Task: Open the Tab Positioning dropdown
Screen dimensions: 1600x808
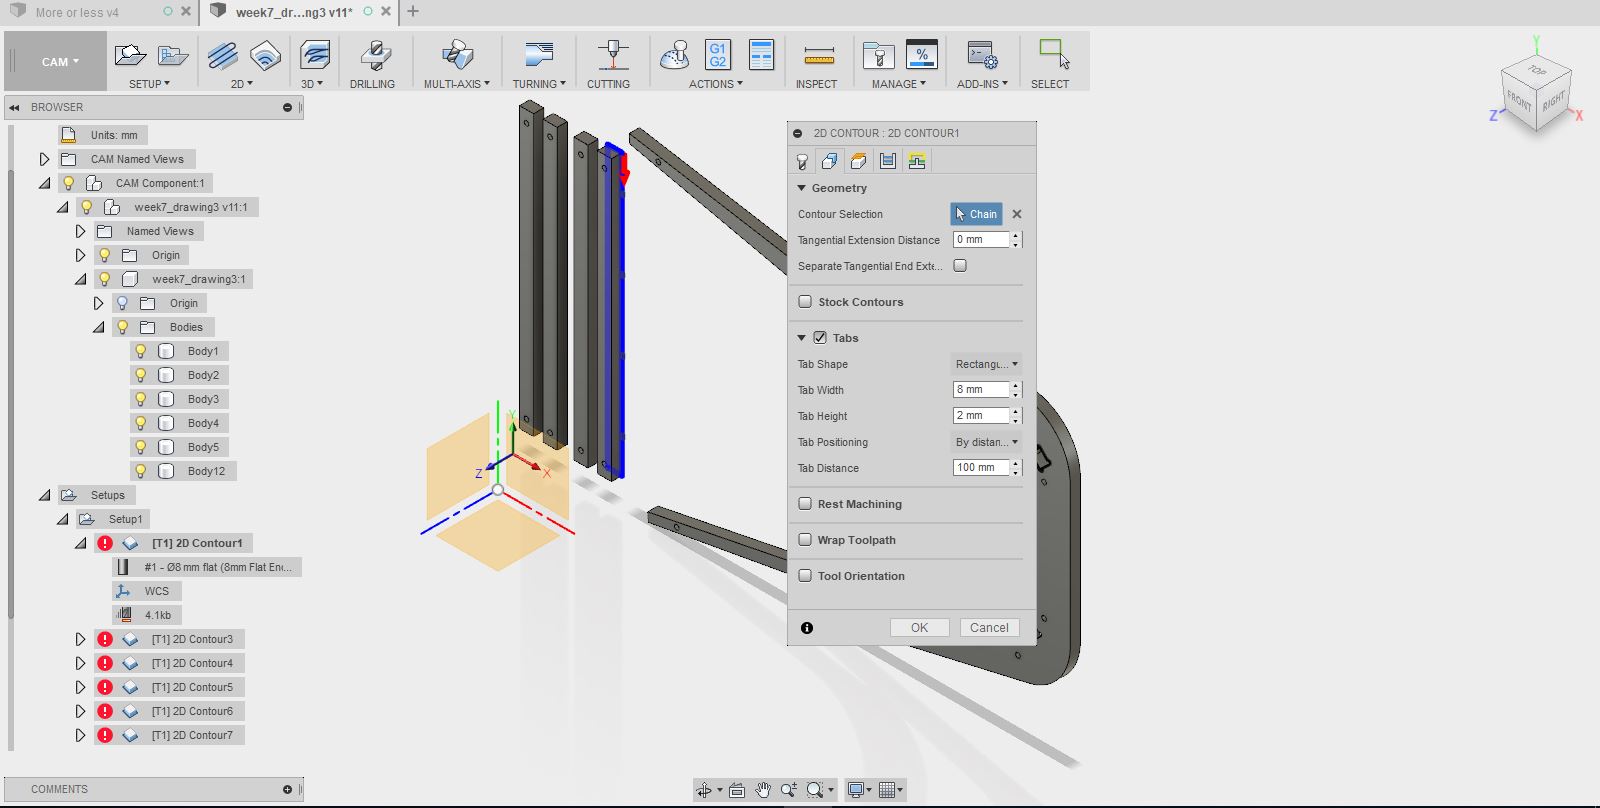Action: [986, 442]
